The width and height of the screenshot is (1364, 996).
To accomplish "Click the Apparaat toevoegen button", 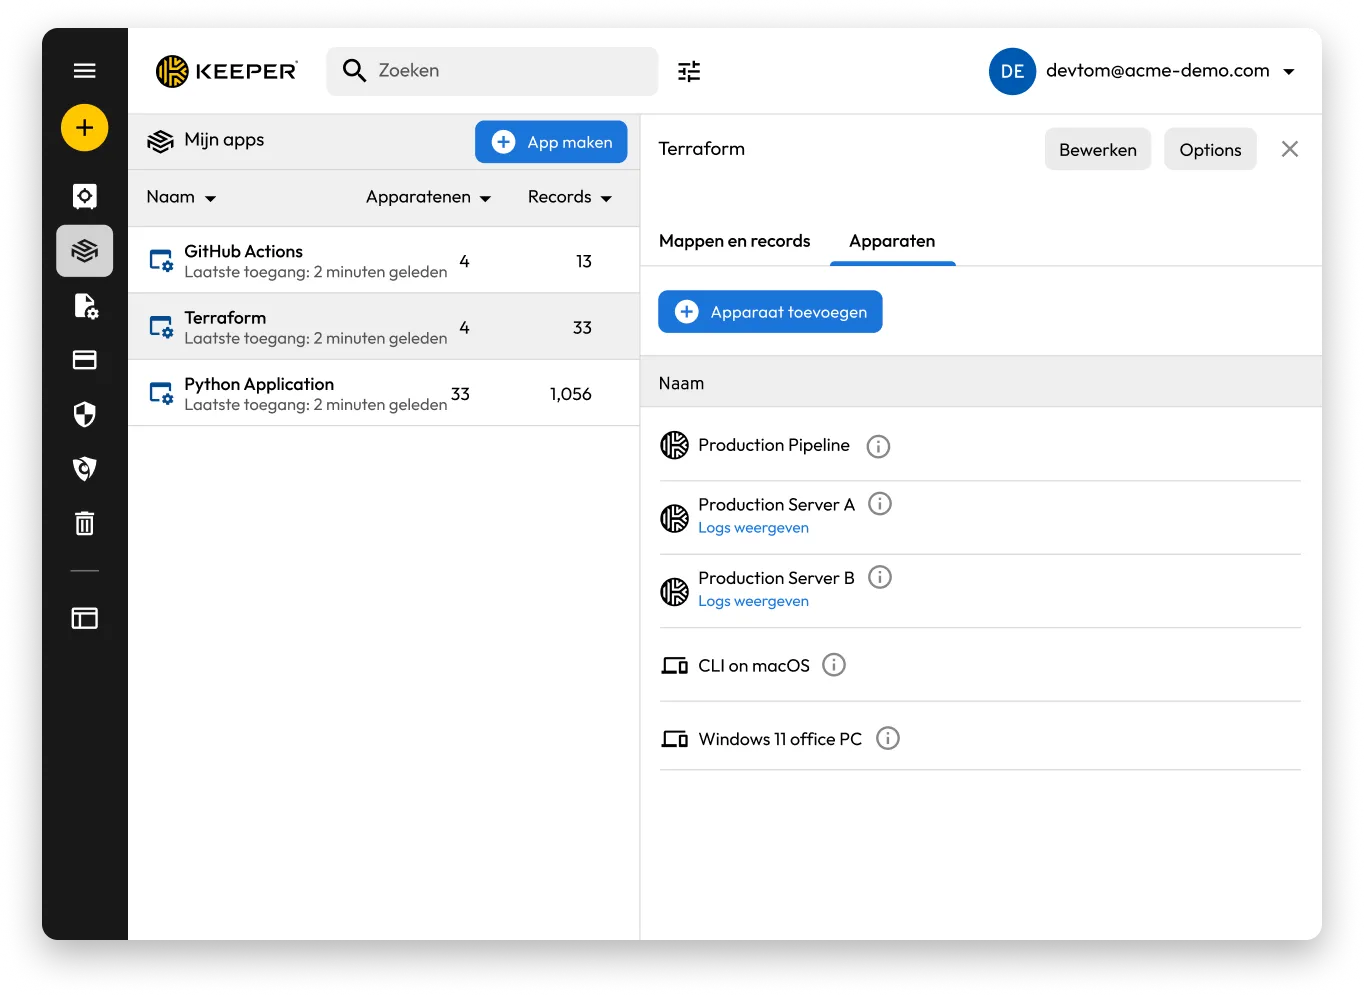I will point(770,312).
